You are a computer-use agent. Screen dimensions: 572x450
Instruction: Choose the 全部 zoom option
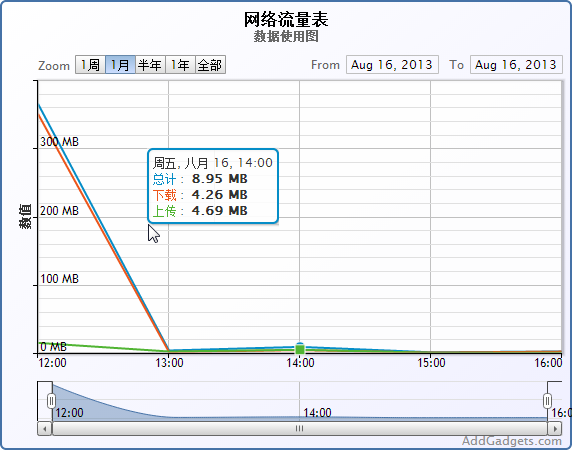click(x=210, y=65)
